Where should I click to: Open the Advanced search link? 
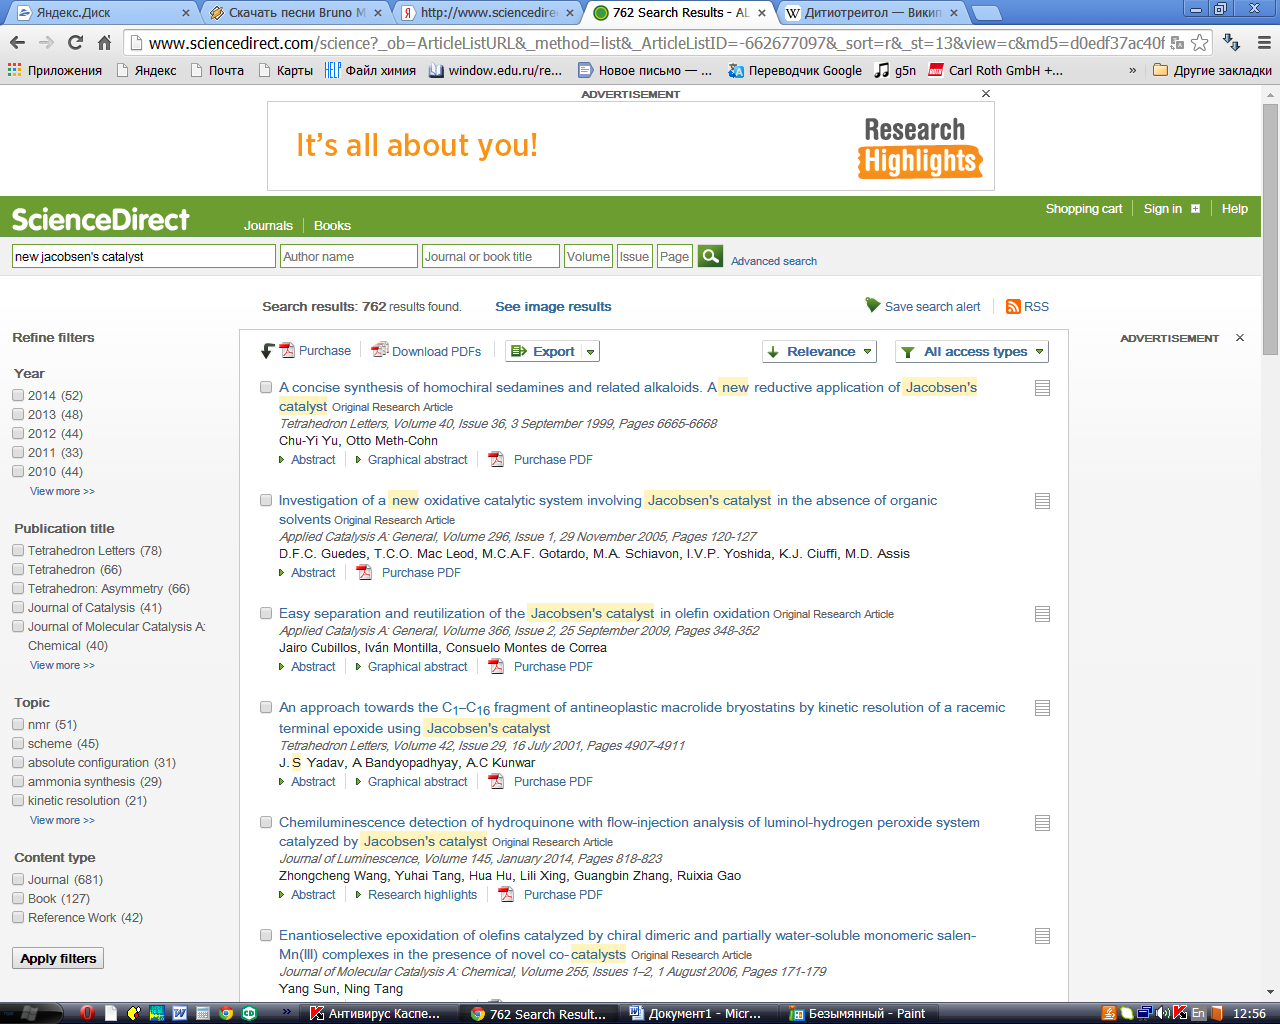click(x=773, y=261)
